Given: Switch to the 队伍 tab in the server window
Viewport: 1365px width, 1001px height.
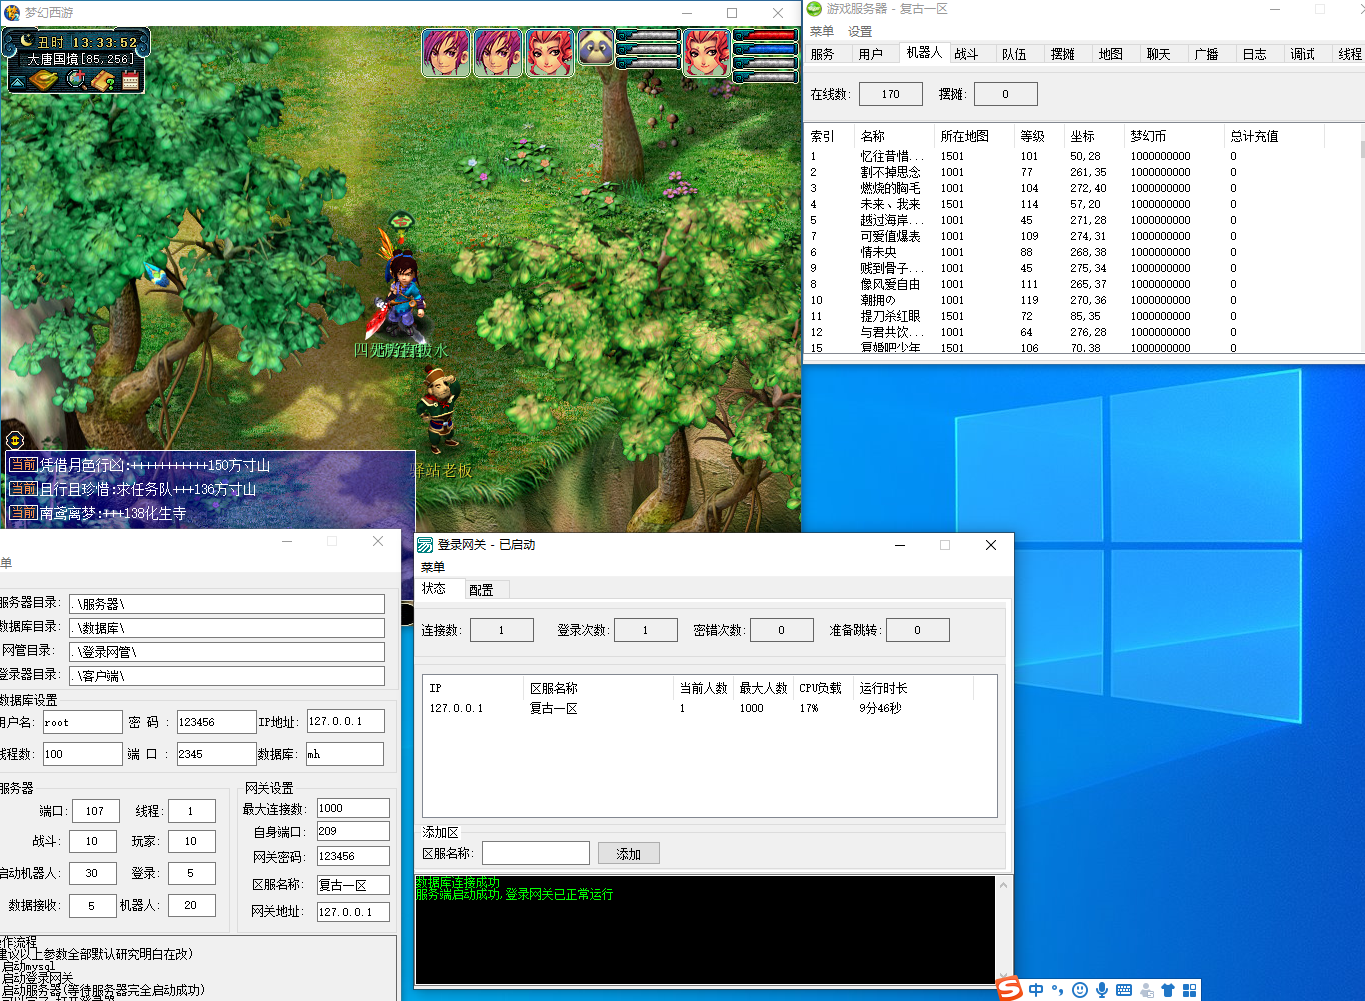Looking at the screenshot, I should click(1015, 54).
